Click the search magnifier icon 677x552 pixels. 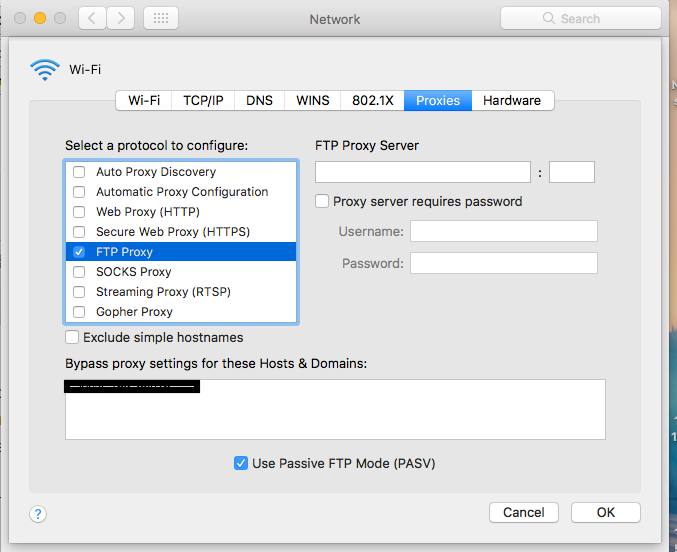549,18
